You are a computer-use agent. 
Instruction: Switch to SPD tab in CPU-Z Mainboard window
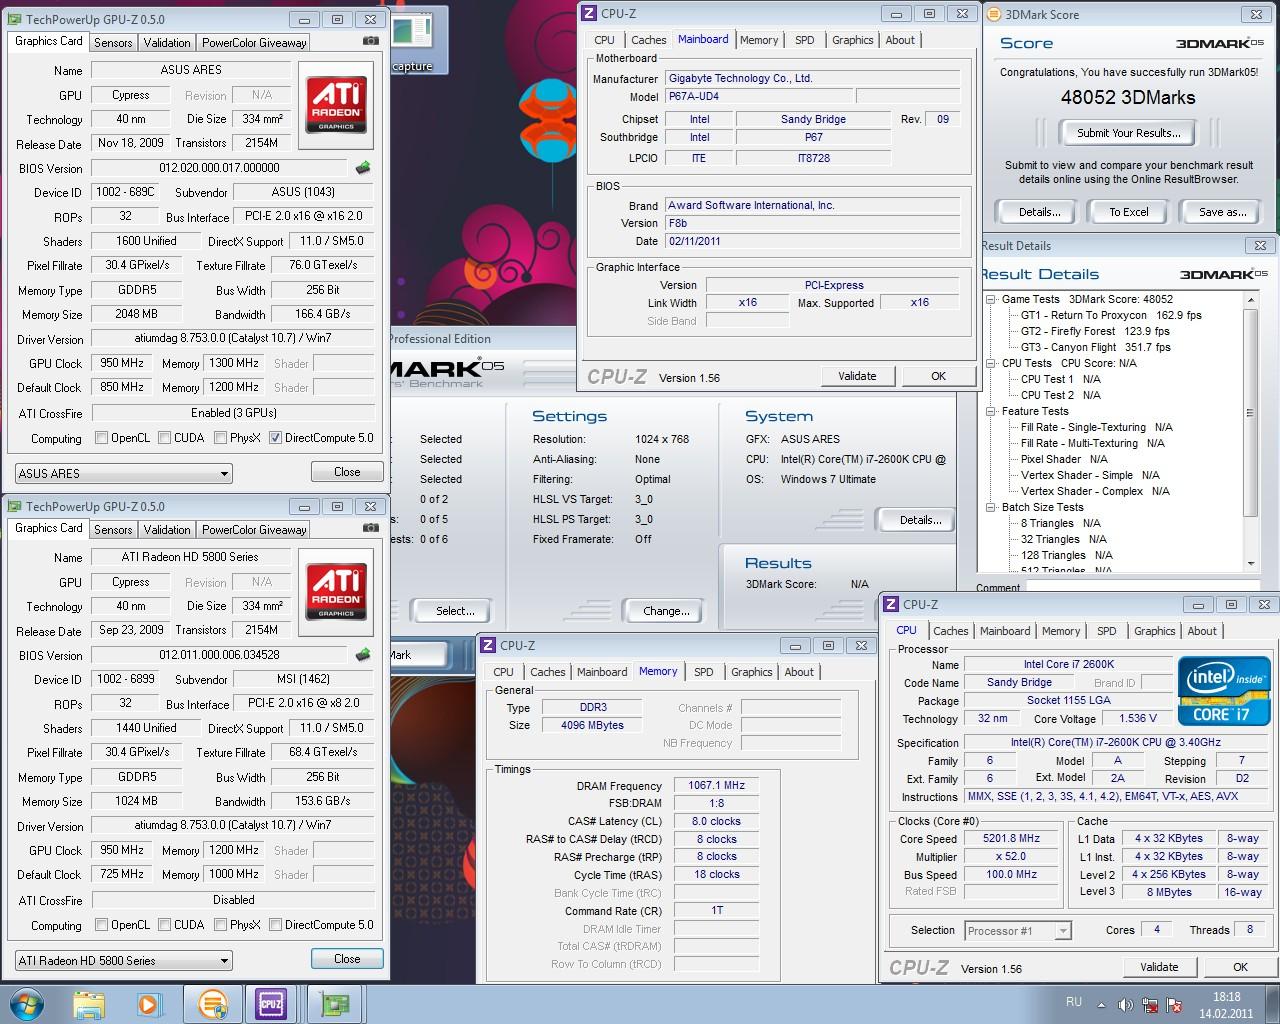pos(804,40)
